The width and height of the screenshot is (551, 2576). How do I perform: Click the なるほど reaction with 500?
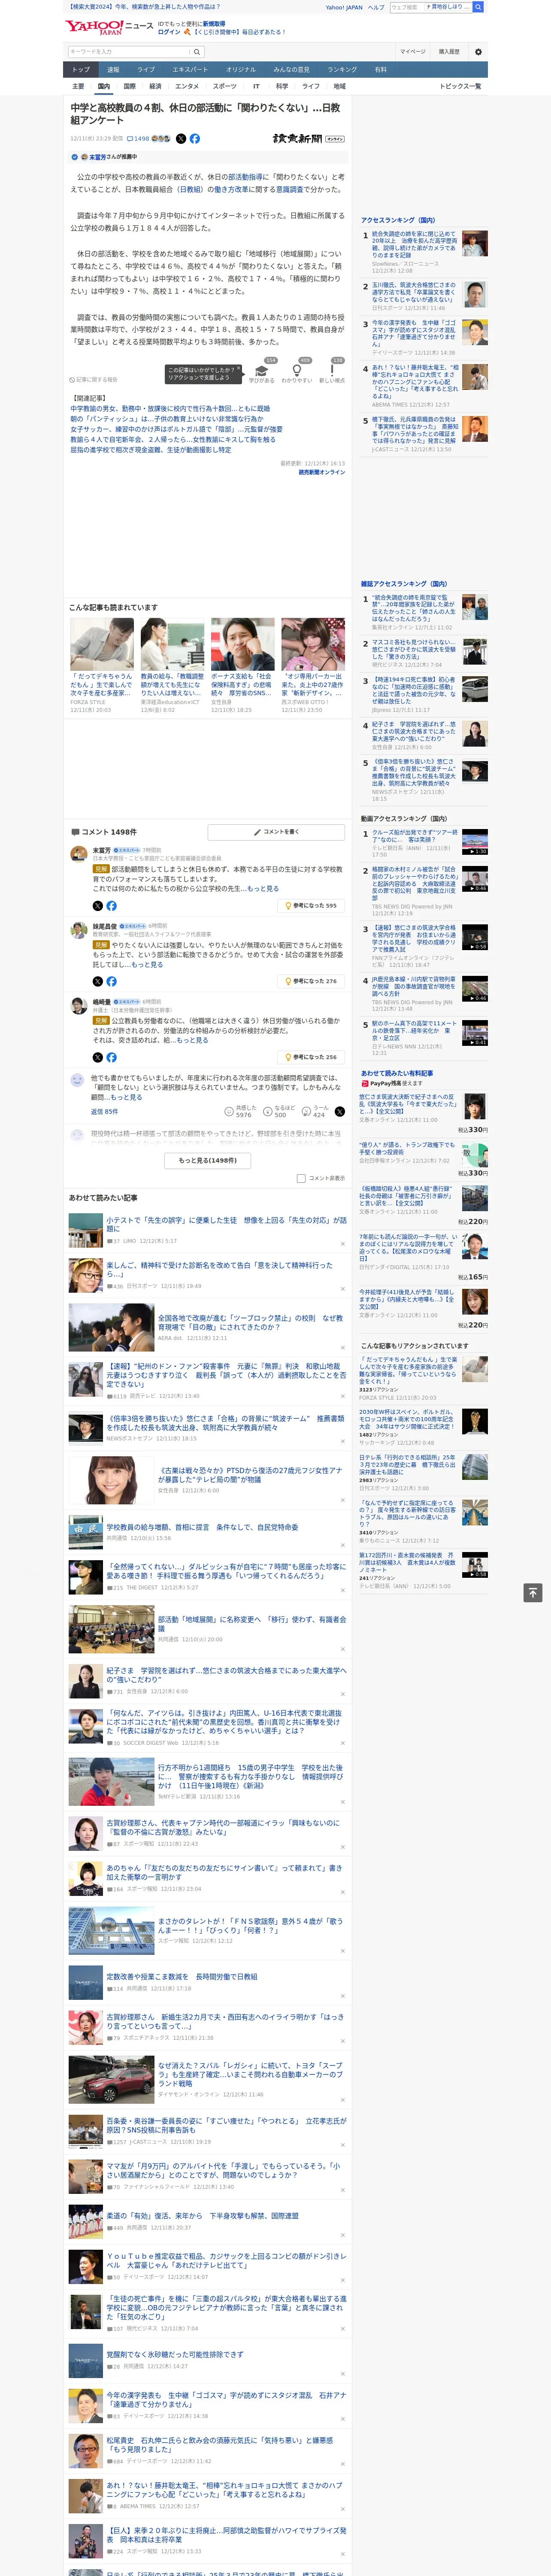(x=280, y=1111)
